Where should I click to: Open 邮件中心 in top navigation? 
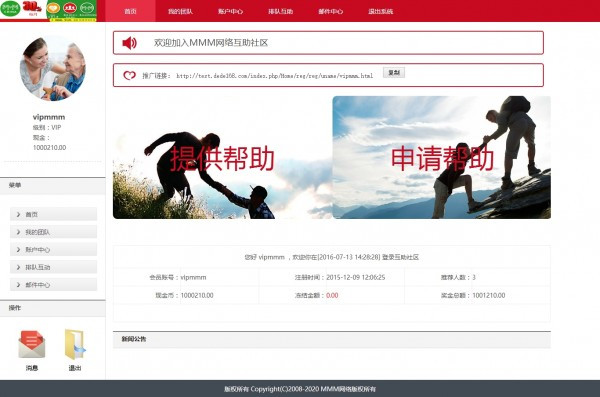331,11
